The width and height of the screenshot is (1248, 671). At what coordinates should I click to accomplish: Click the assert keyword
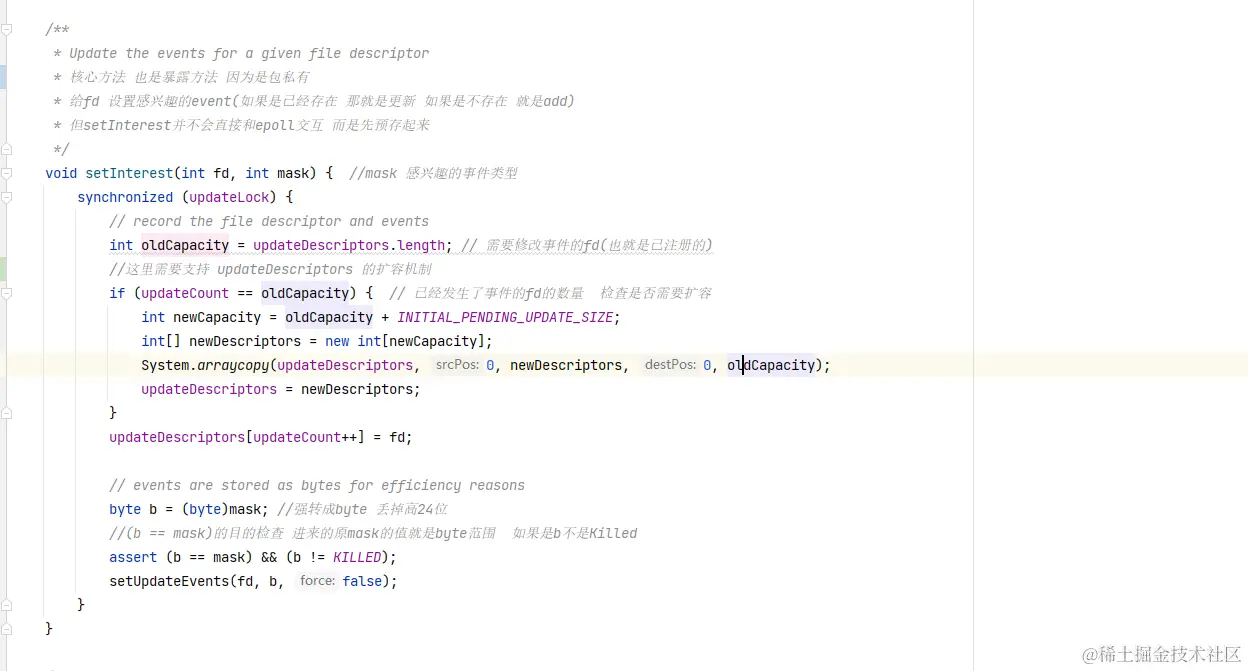point(133,557)
